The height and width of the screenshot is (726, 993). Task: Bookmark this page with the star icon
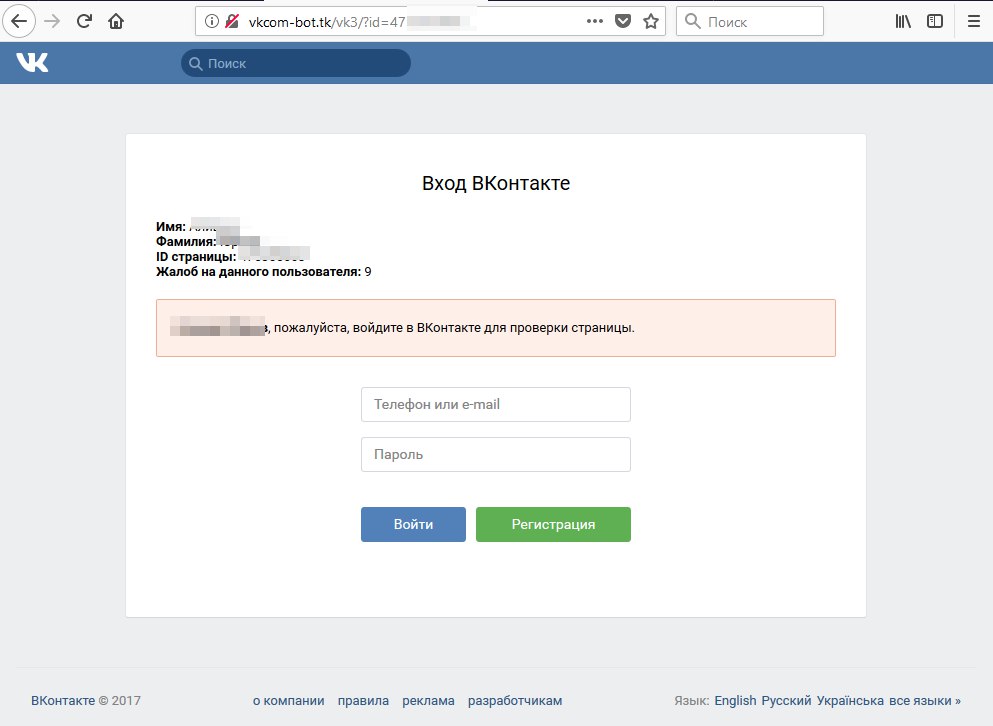point(651,21)
